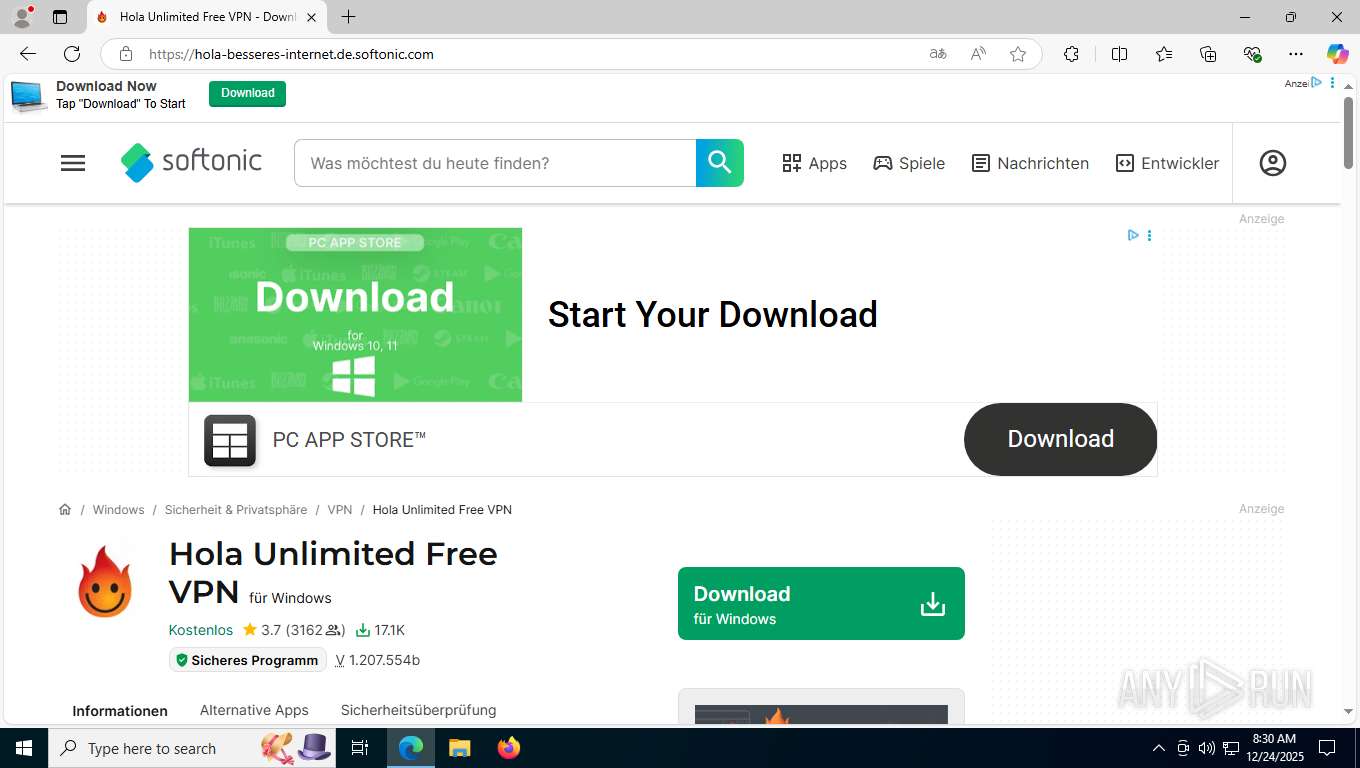Open ad options three-dot icon
This screenshot has width=1360, height=768.
pos(1149,236)
